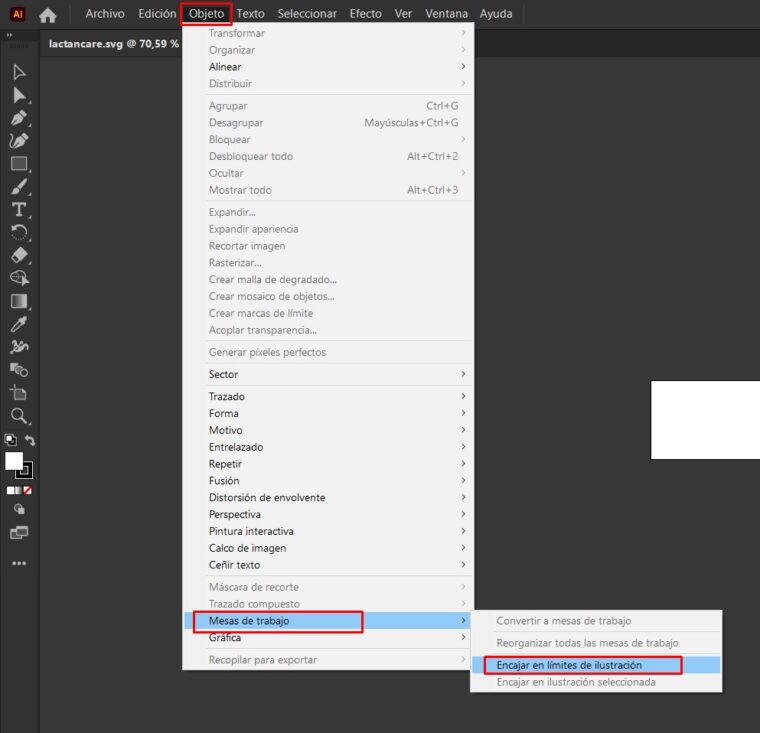Click Convertir a mesas de trabajo

click(x=596, y=621)
